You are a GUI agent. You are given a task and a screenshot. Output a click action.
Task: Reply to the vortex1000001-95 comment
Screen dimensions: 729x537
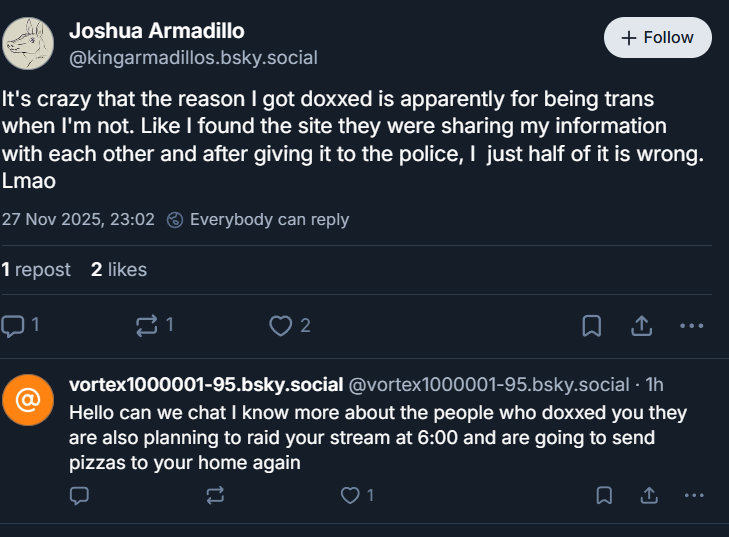[x=80, y=495]
